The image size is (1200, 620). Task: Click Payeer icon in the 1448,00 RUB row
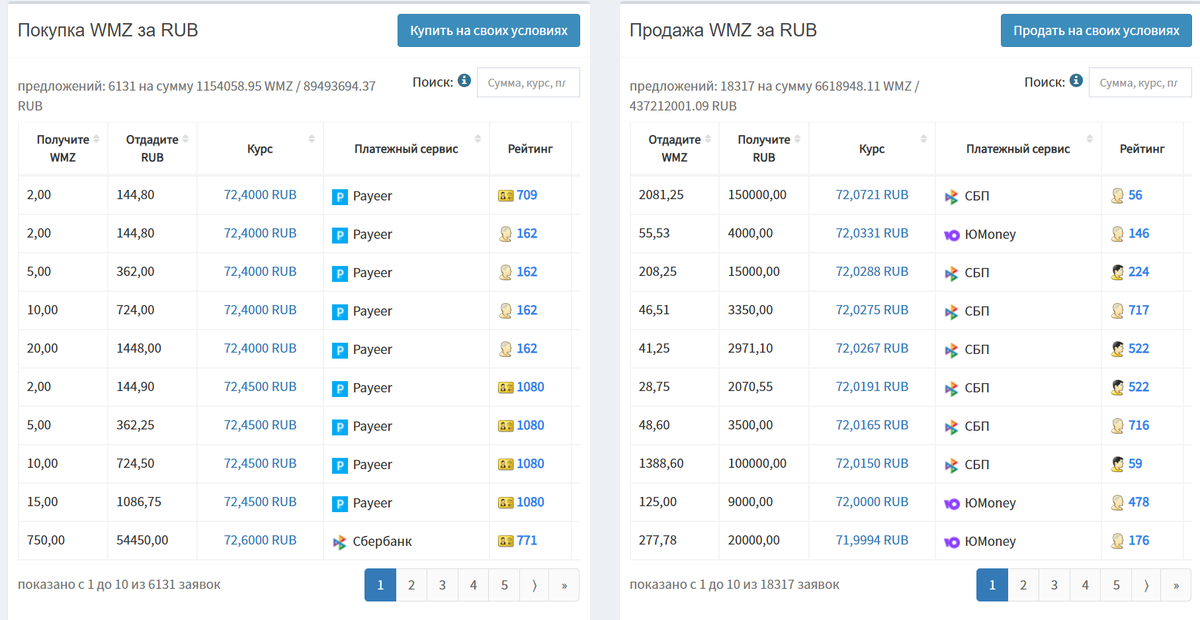point(340,350)
